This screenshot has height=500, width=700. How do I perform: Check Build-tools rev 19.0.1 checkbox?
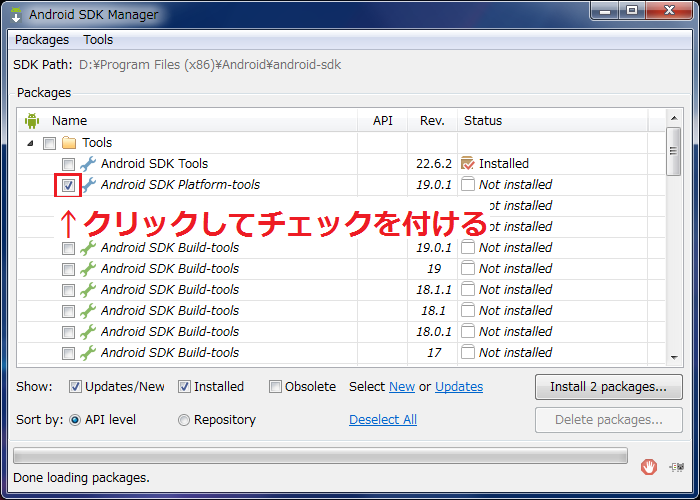pyautogui.click(x=68, y=248)
